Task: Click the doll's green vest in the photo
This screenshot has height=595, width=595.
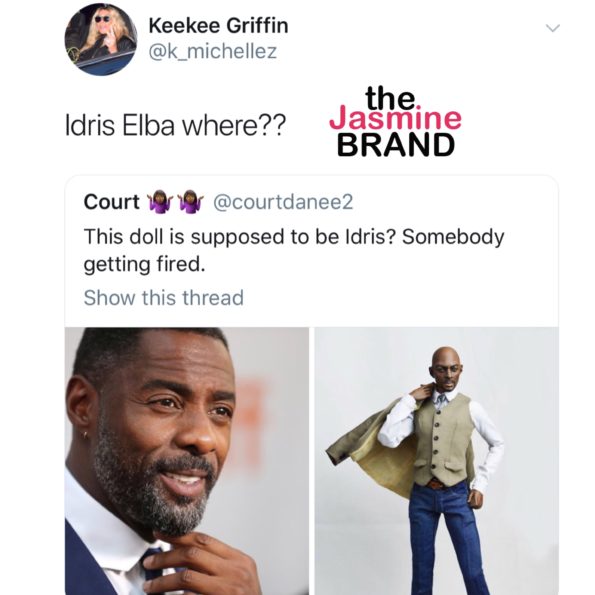Action: pyautogui.click(x=442, y=440)
